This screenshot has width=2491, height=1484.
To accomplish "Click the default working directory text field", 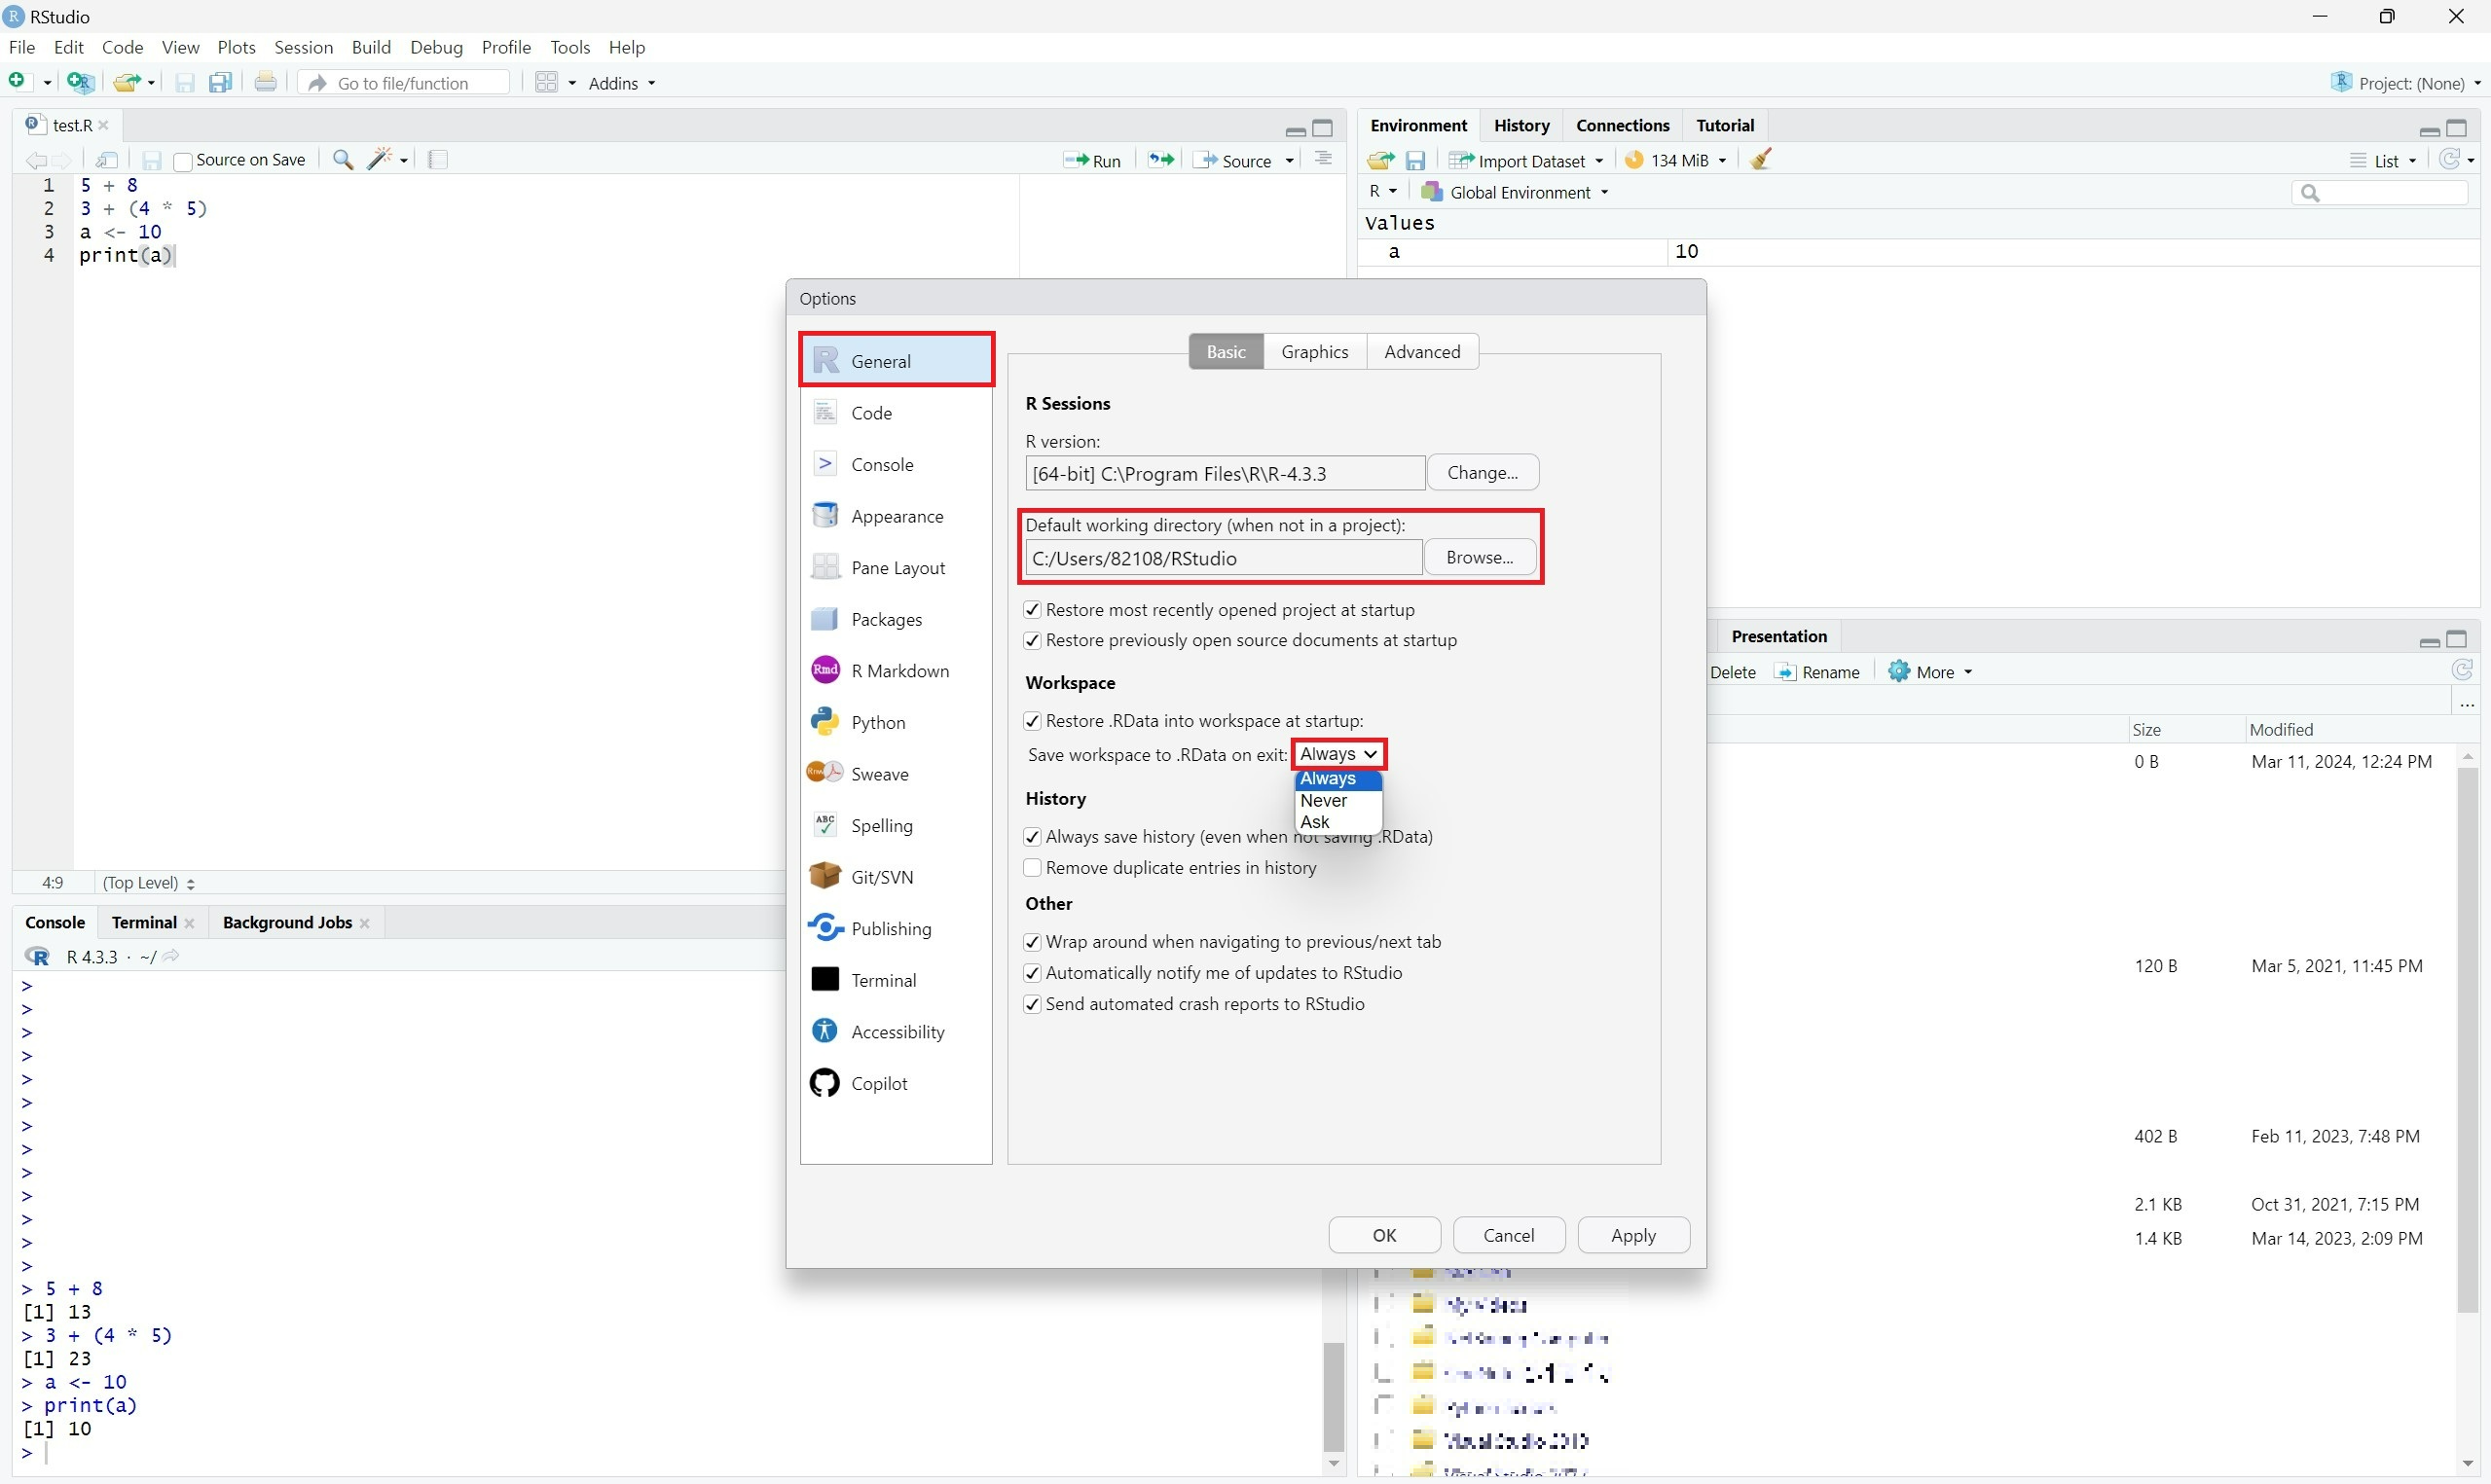I will (x=1222, y=558).
